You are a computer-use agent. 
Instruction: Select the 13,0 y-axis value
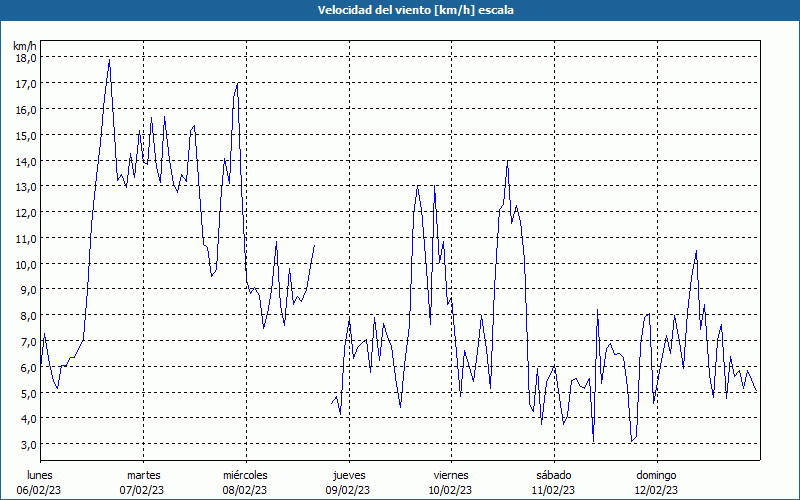pyautogui.click(x=26, y=187)
